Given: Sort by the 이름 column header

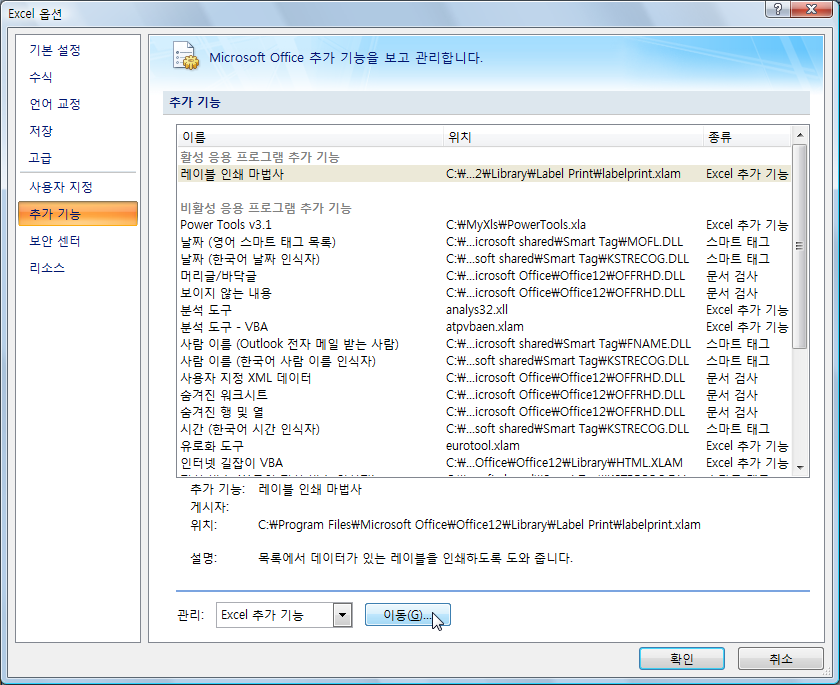Looking at the screenshot, I should point(311,137).
